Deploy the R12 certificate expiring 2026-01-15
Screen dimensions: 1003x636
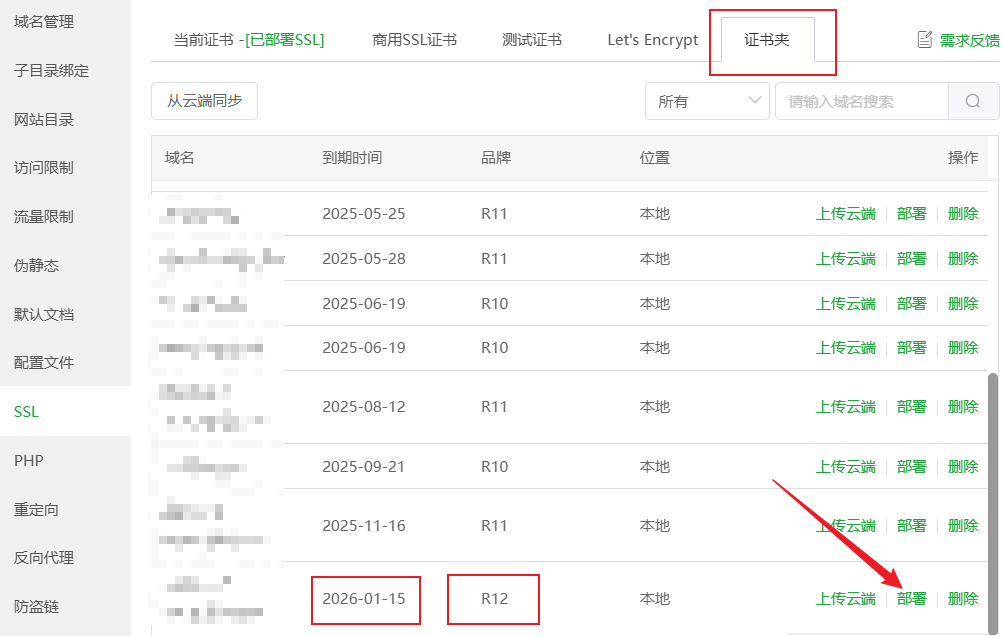pos(912,597)
